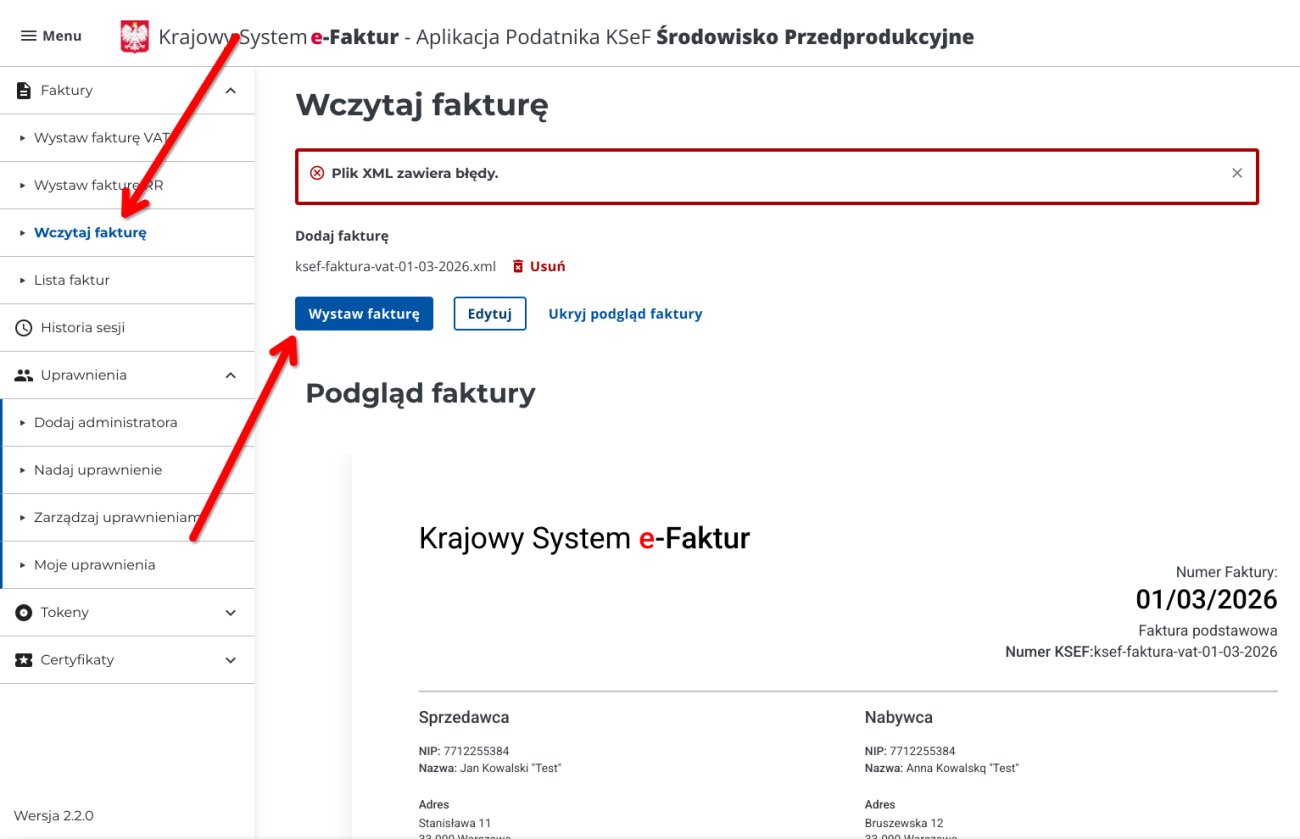Viewport: 1300px width, 839px height.
Task: Click the red error icon in the alert
Action: 317,172
